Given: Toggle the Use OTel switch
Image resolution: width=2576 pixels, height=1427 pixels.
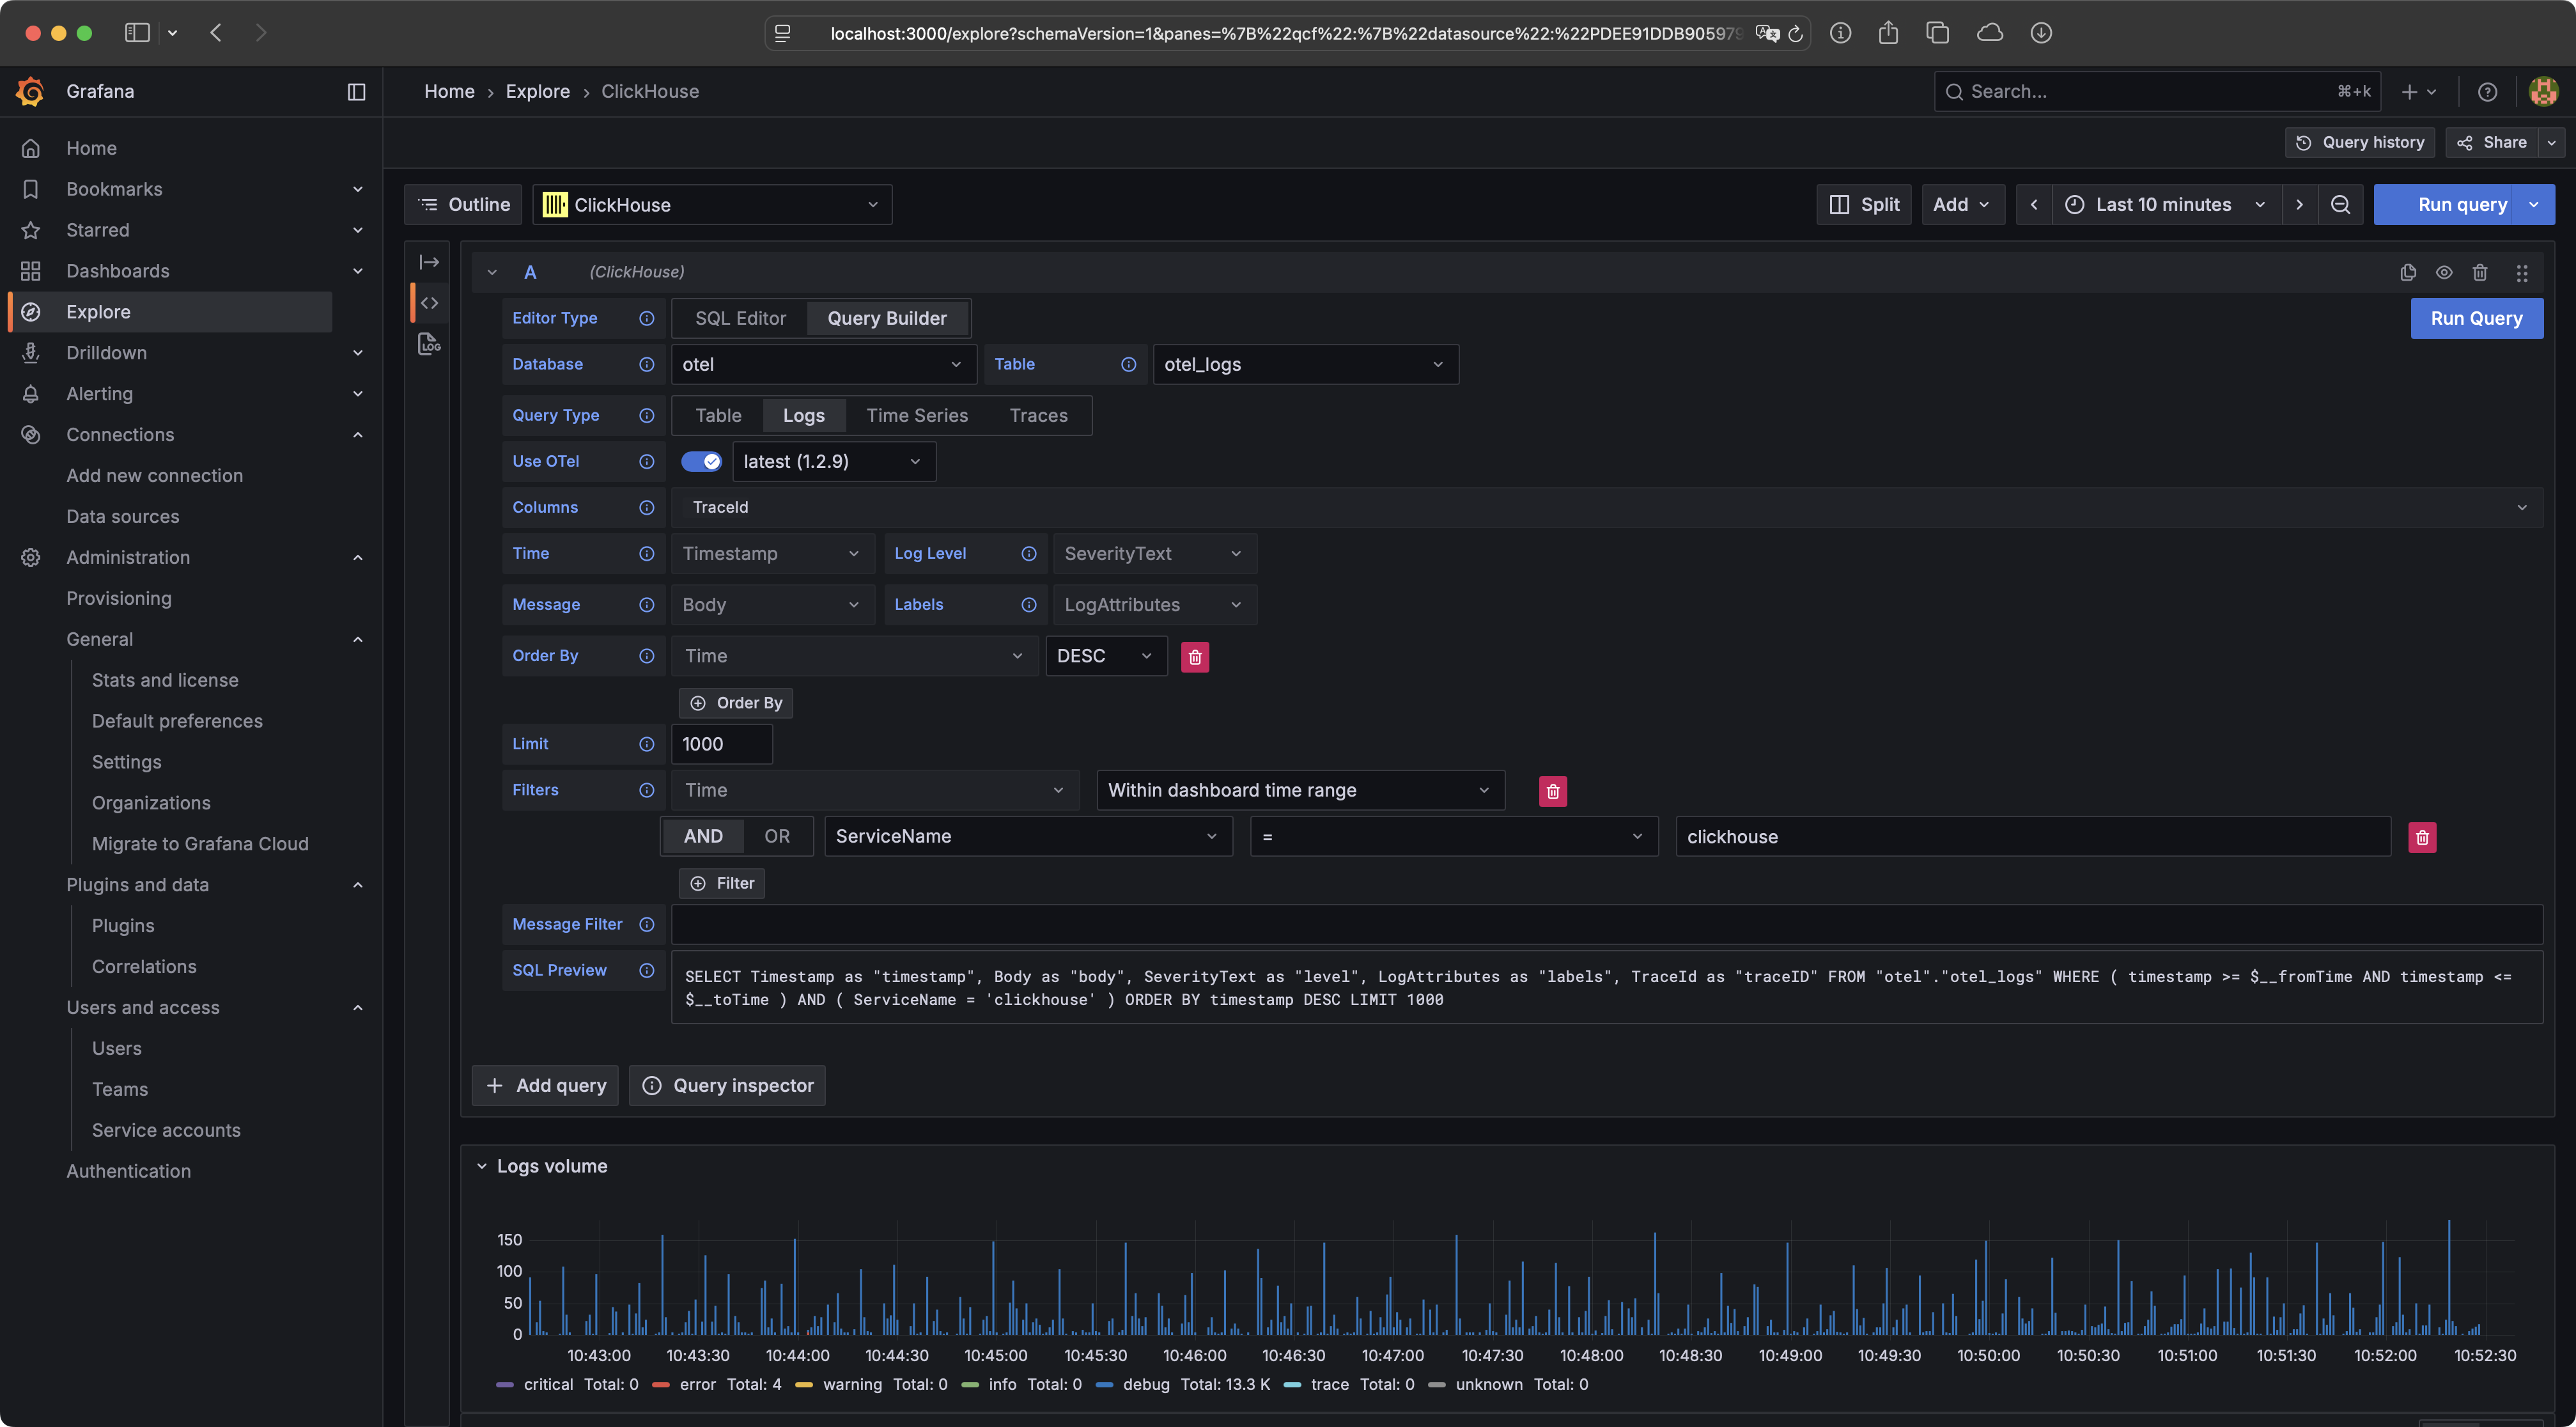Looking at the screenshot, I should 701,461.
